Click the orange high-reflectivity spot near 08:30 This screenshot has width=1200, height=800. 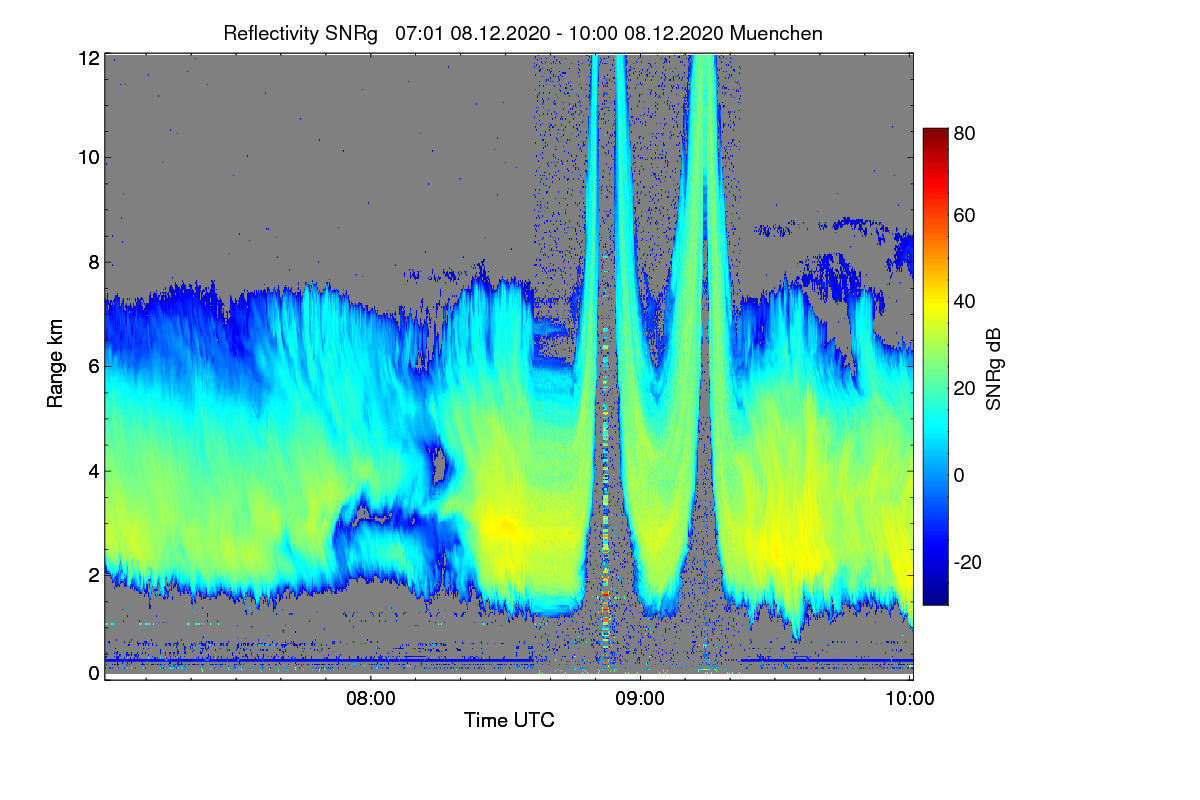pyautogui.click(x=503, y=526)
